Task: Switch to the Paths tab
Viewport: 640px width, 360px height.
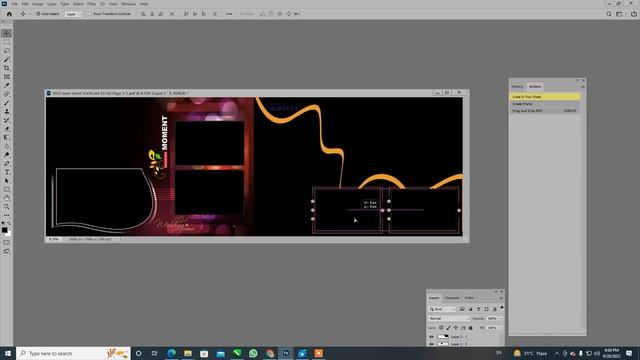Action: [469, 298]
